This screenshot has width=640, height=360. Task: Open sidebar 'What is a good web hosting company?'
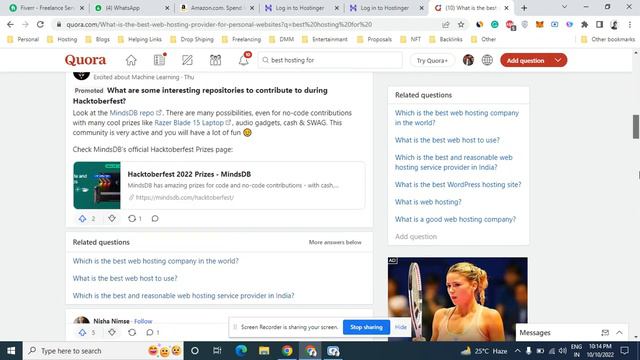tap(456, 219)
